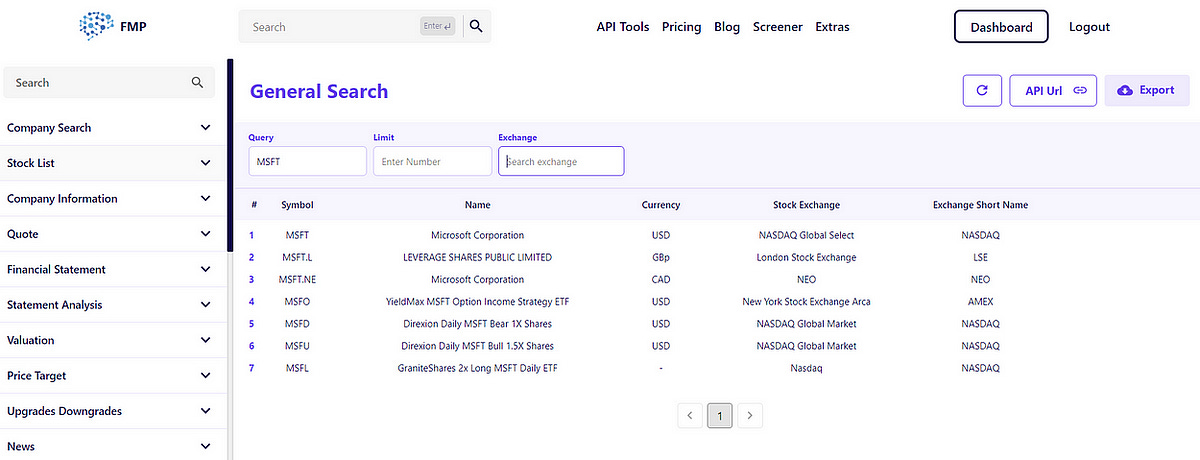Click the API Url button label

pos(1044,90)
